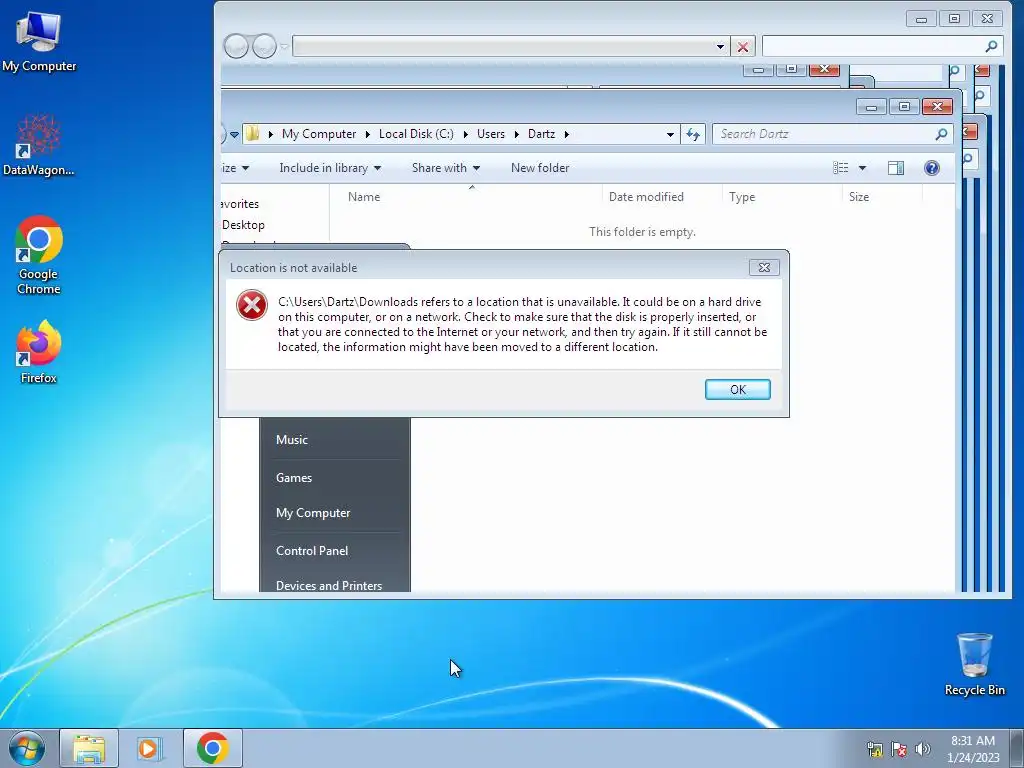Sort by Type column header

coord(742,197)
